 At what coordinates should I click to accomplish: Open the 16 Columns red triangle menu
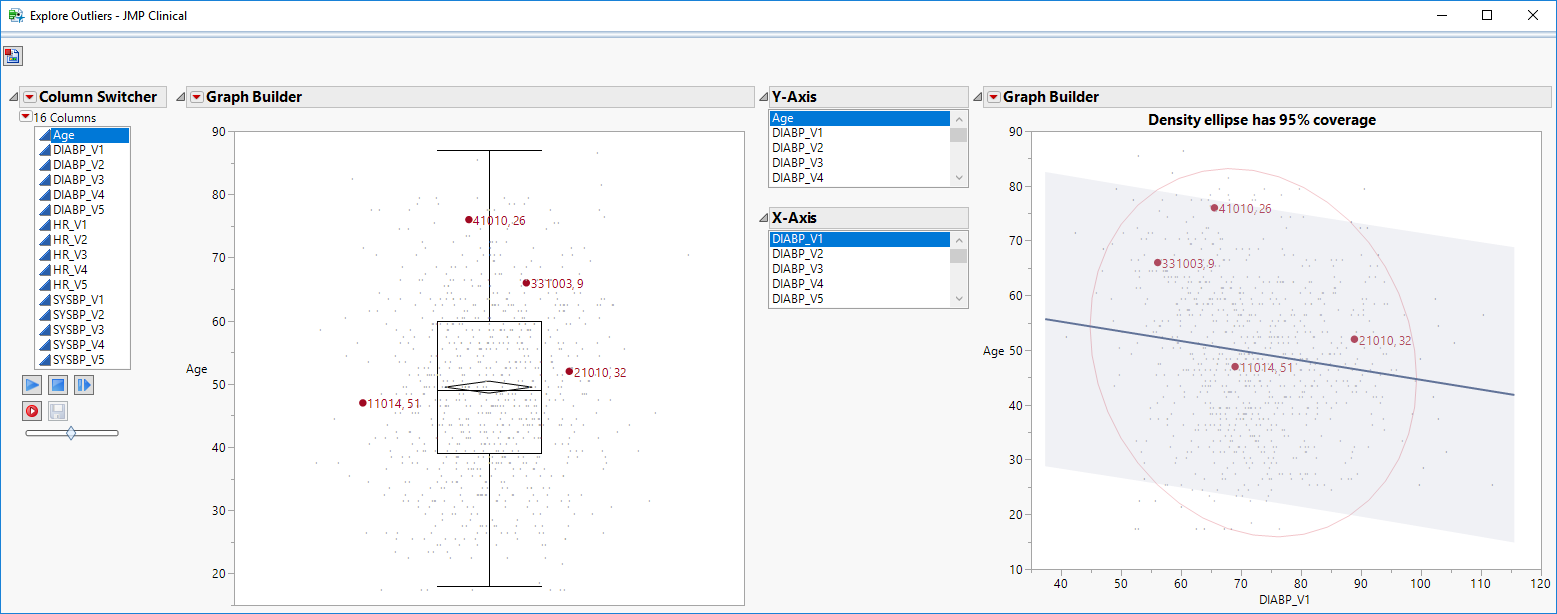[x=26, y=117]
